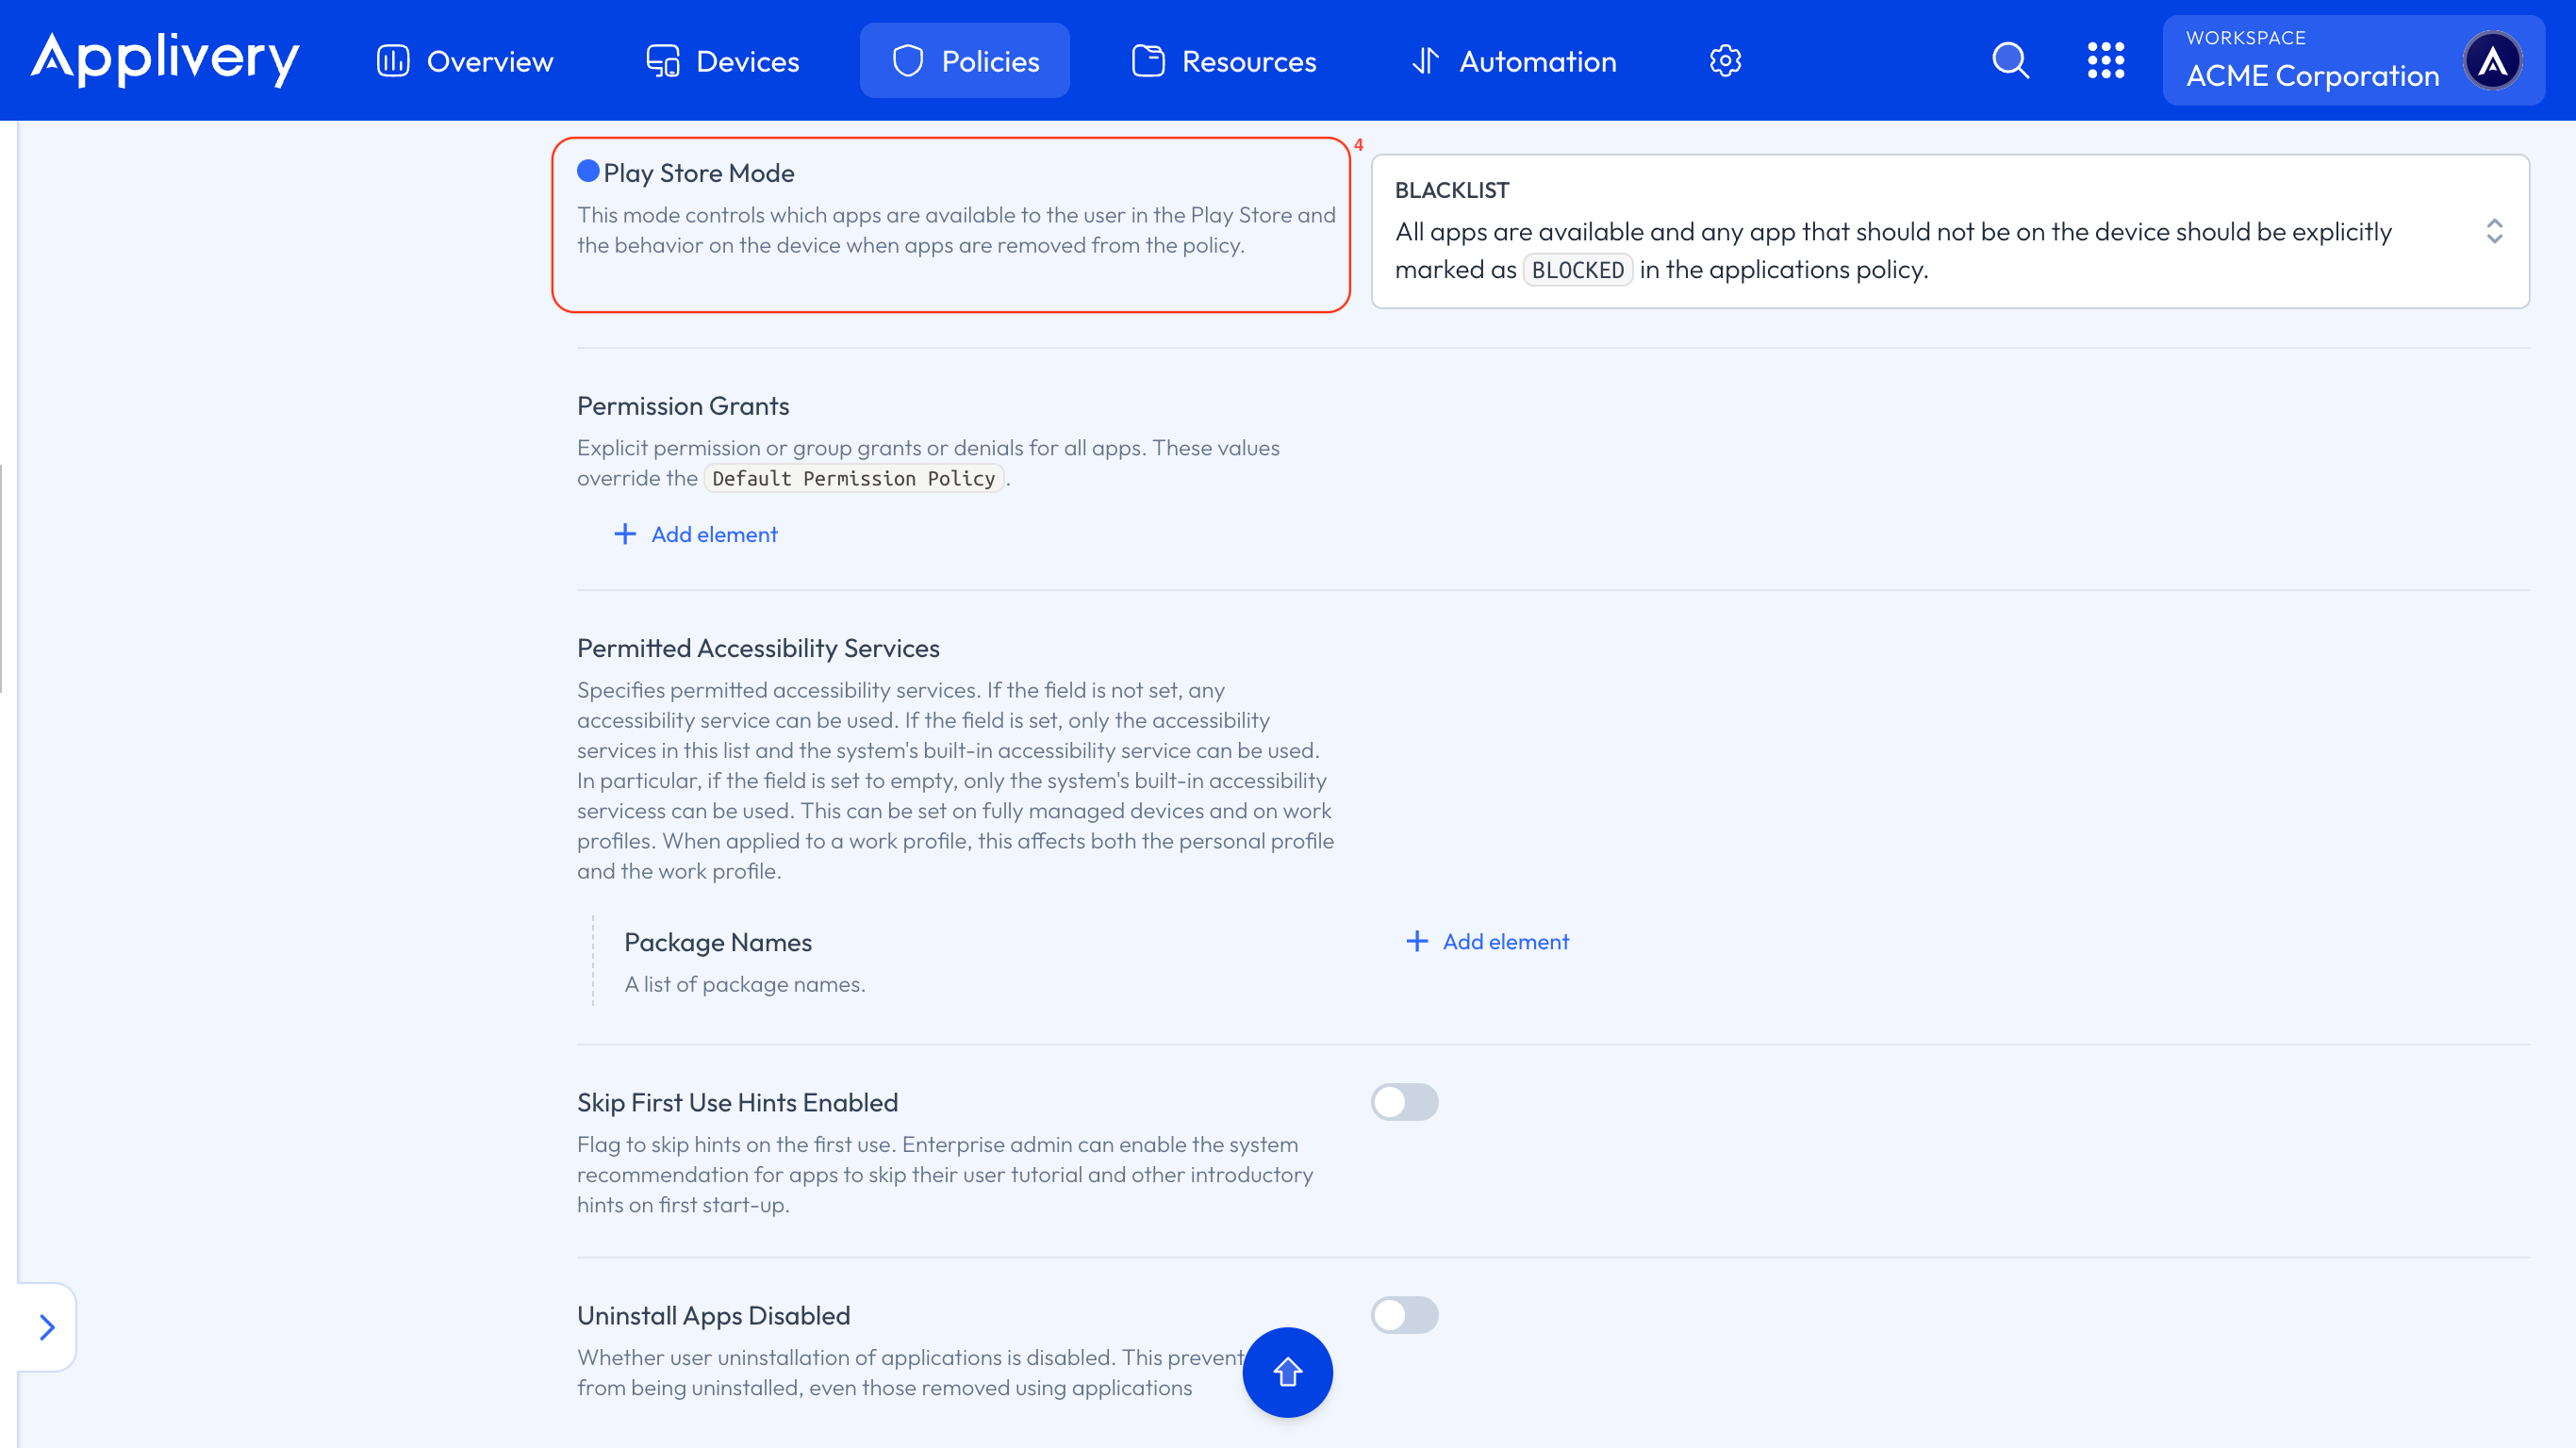Image resolution: width=2576 pixels, height=1448 pixels.
Task: Click the search magnifier icon
Action: pyautogui.click(x=2011, y=59)
